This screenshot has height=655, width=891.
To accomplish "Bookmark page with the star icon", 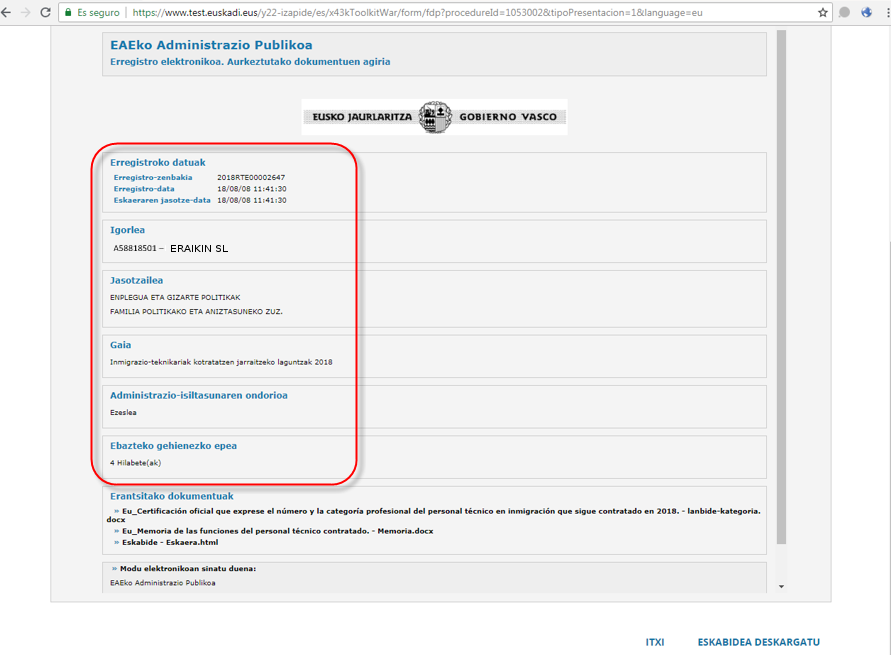I will click(x=823, y=13).
